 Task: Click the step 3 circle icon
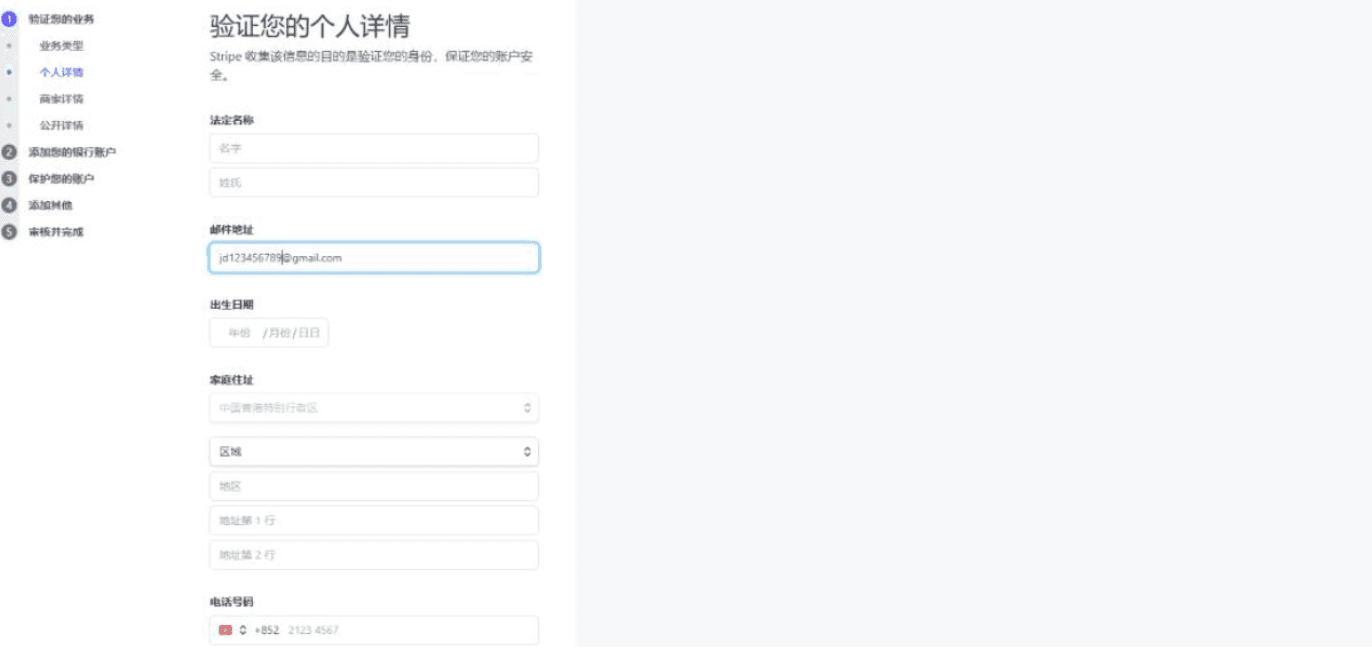(10, 179)
